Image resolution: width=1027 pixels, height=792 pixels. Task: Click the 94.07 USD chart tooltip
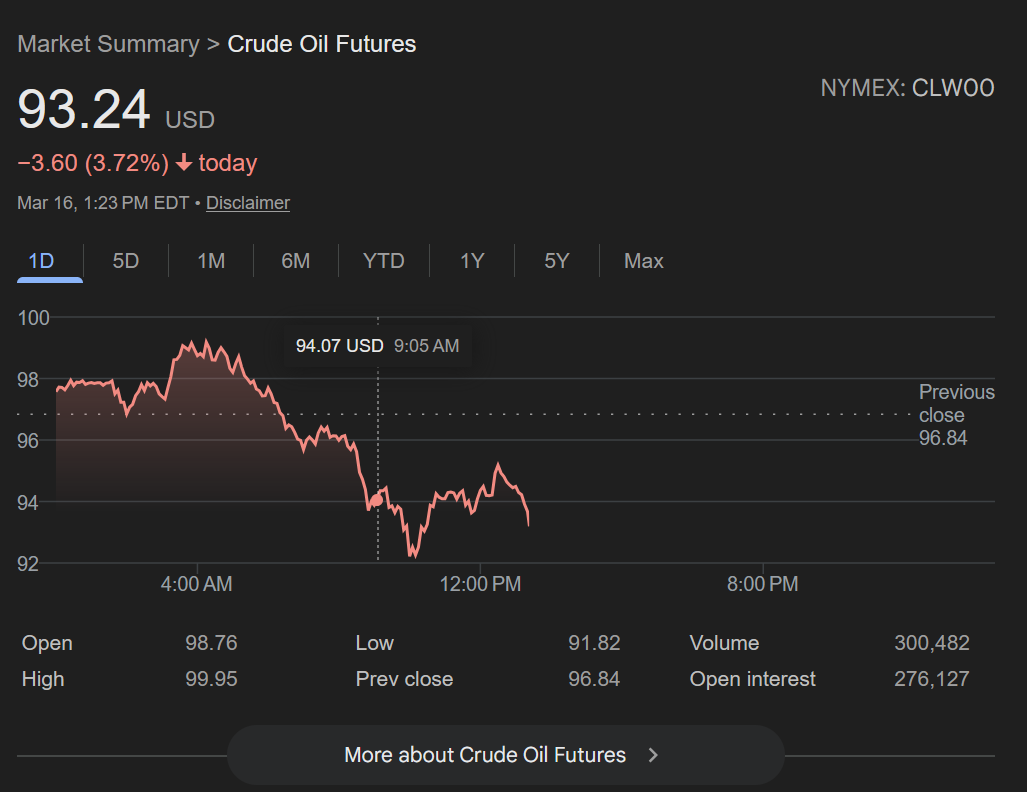[x=377, y=346]
